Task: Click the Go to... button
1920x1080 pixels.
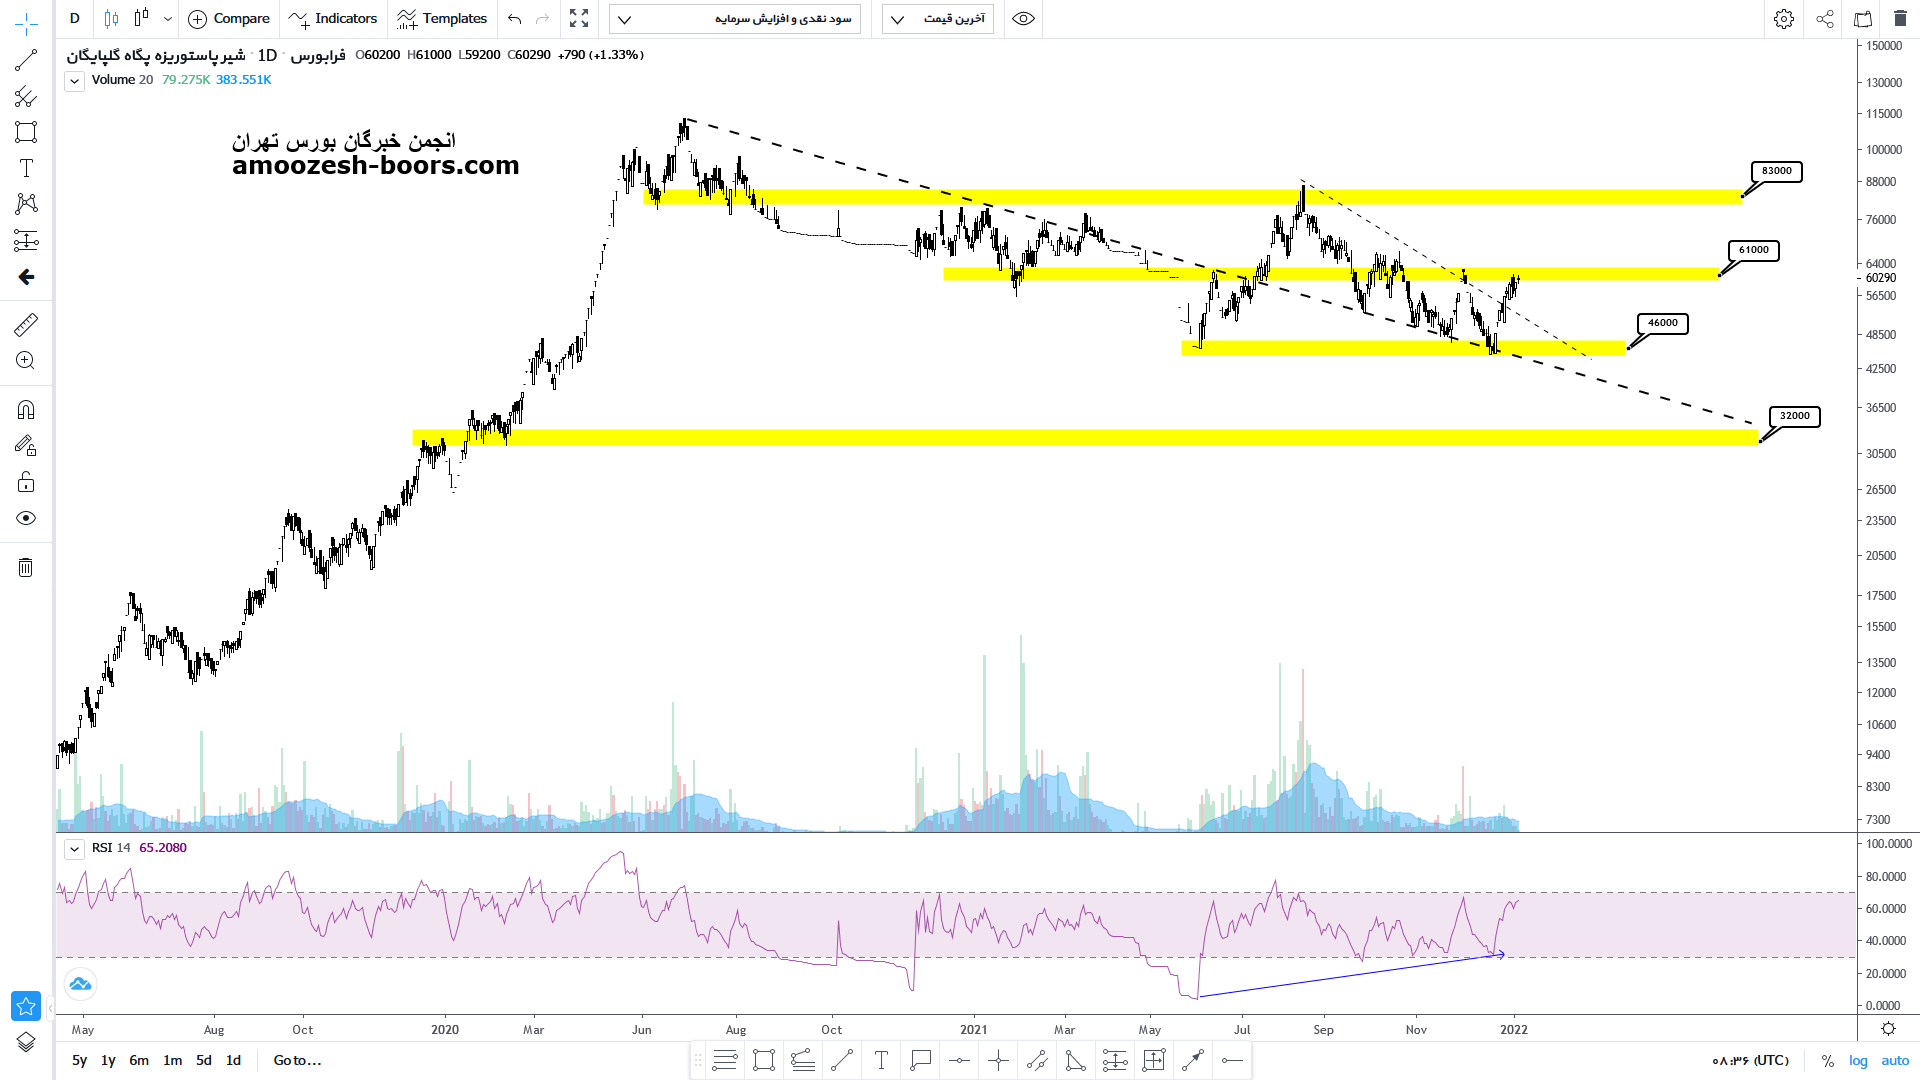Action: 297,1060
